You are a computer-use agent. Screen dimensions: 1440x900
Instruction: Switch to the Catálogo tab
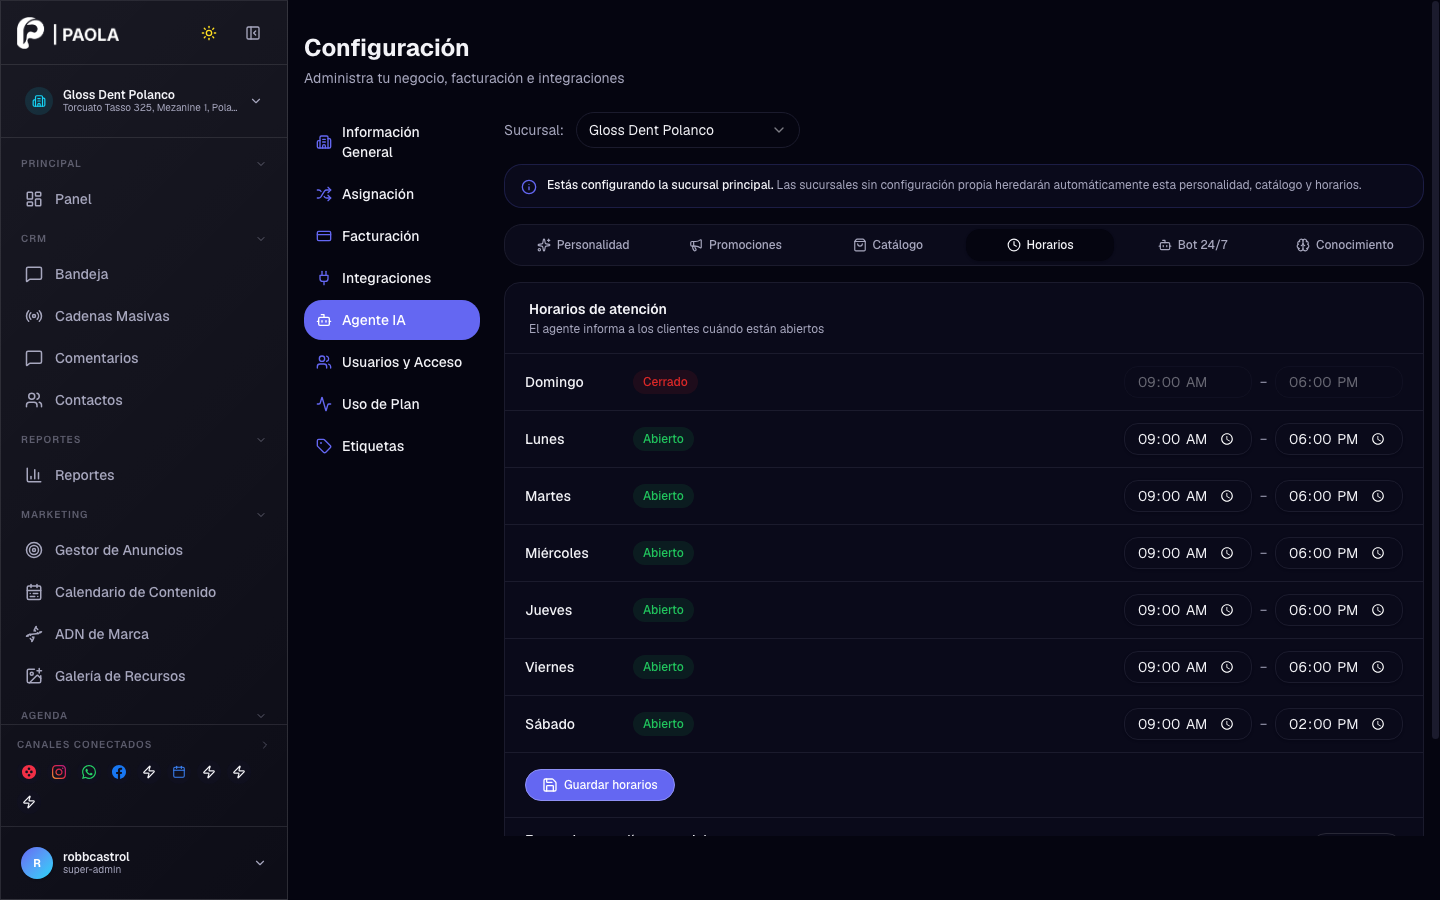coord(888,245)
